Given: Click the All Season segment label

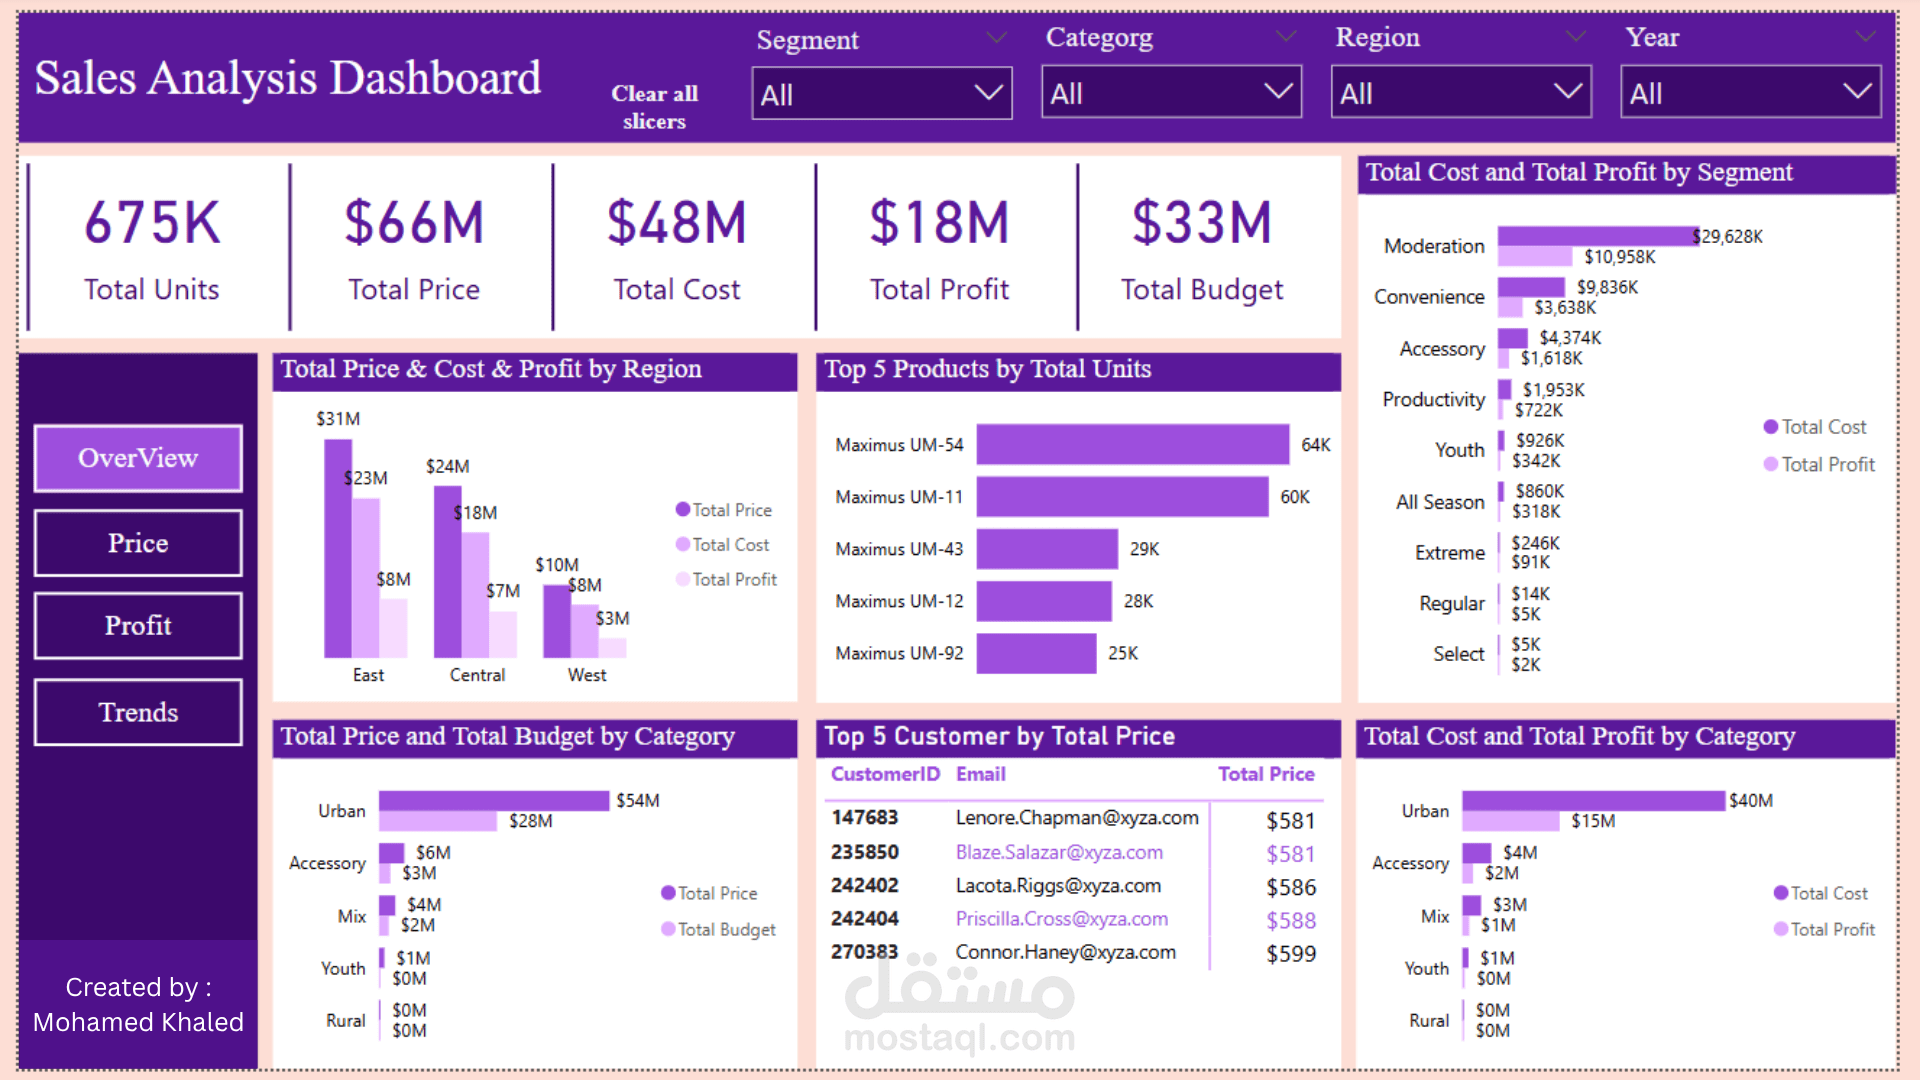Looking at the screenshot, I should click(x=1440, y=502).
